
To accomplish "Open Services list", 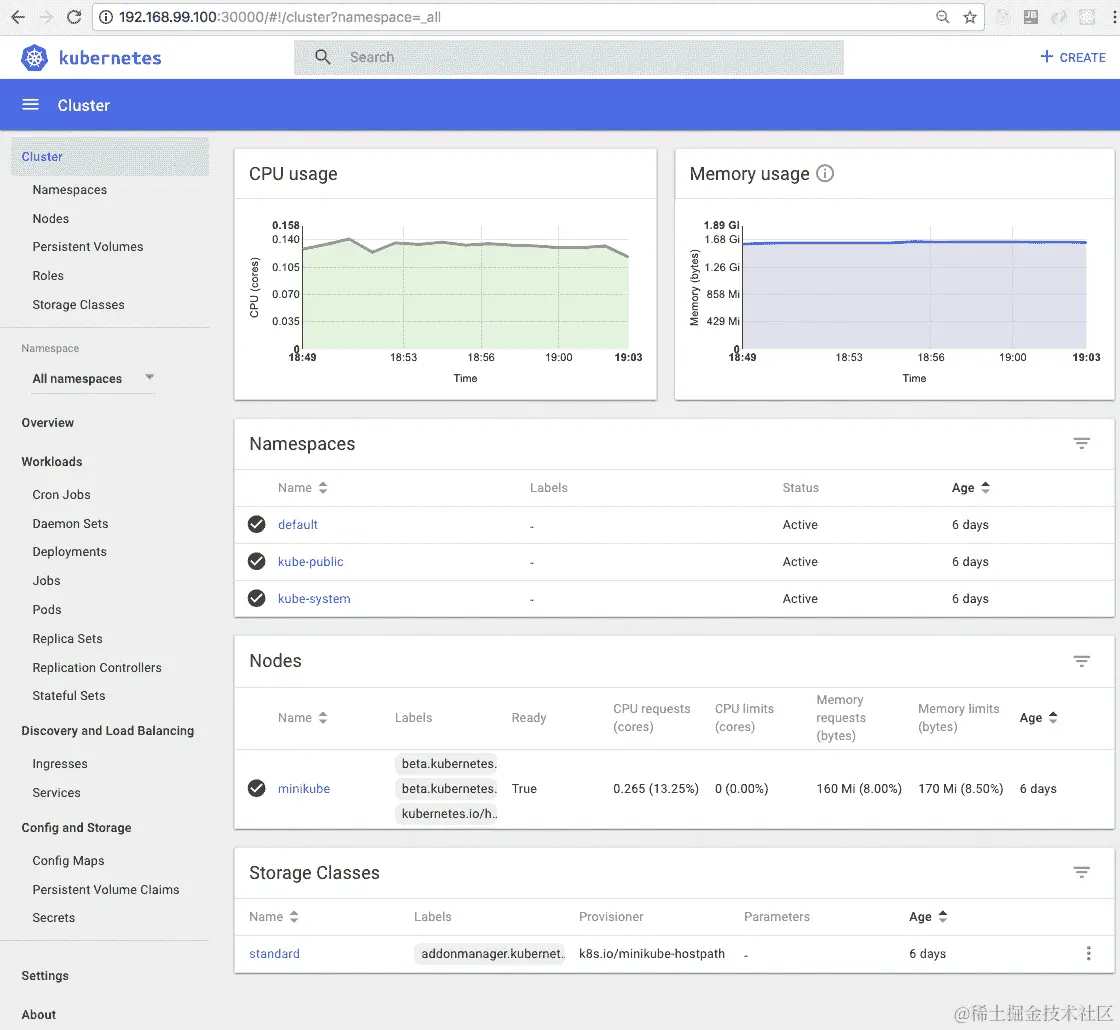I will pyautogui.click(x=56, y=793).
